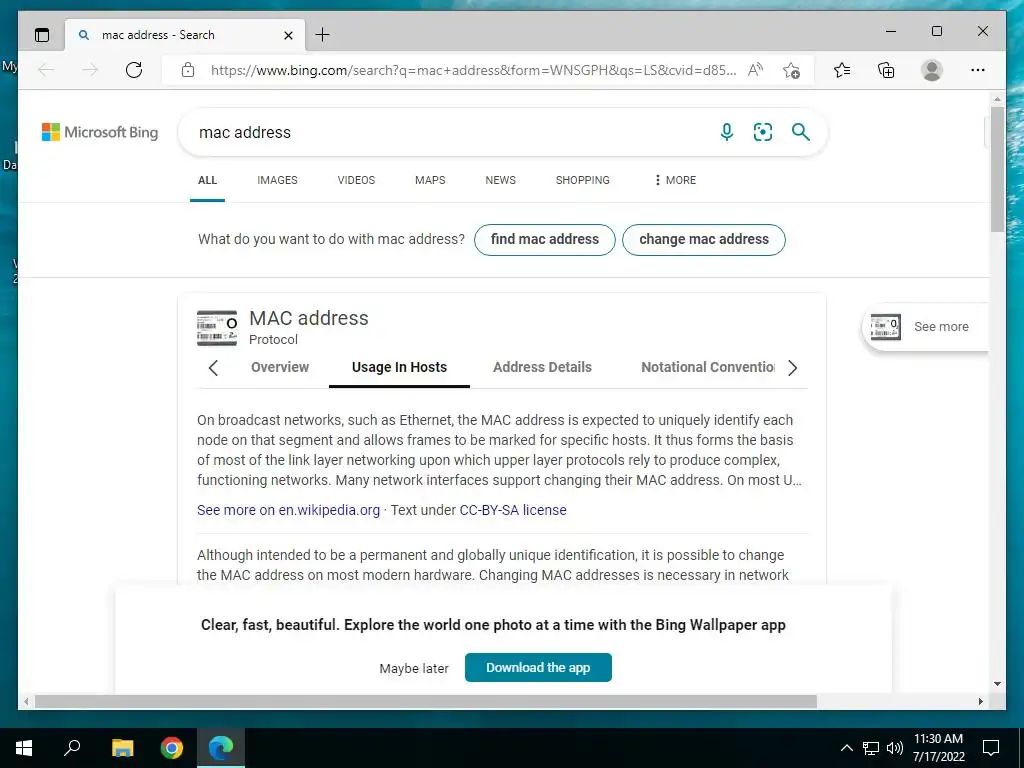Open the user profile menu
Viewport: 1024px width, 768px height.
(x=932, y=70)
